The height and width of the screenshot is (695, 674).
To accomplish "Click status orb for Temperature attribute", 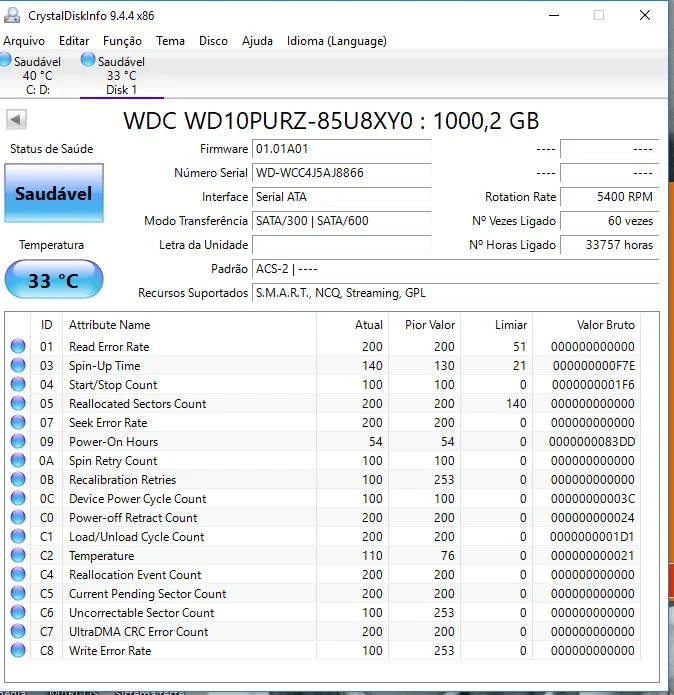I will (x=18, y=555).
